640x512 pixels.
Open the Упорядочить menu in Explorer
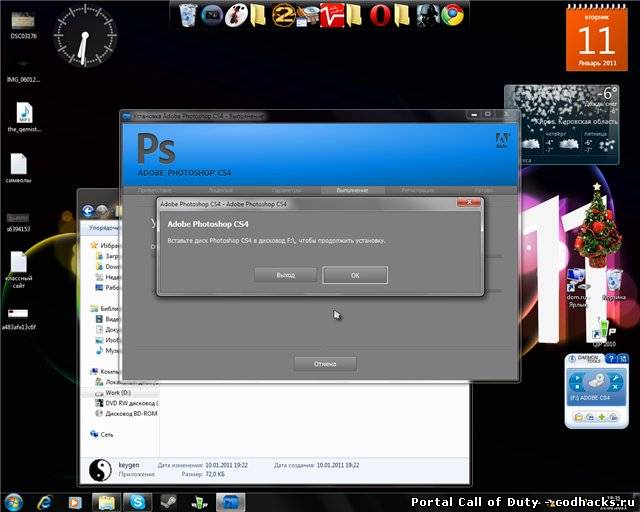point(104,228)
